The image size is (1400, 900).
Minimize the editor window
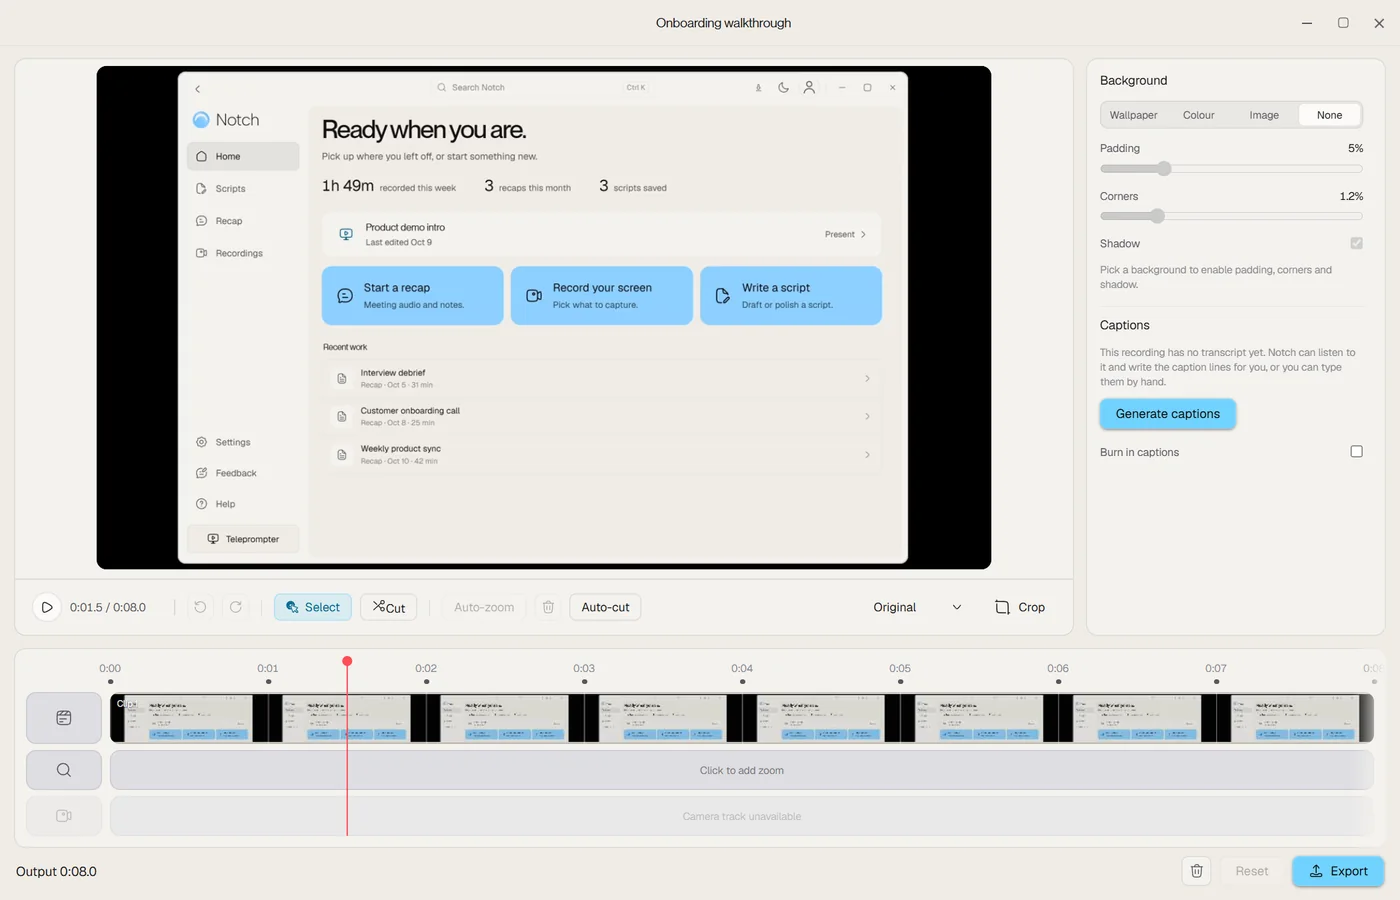(x=1307, y=23)
